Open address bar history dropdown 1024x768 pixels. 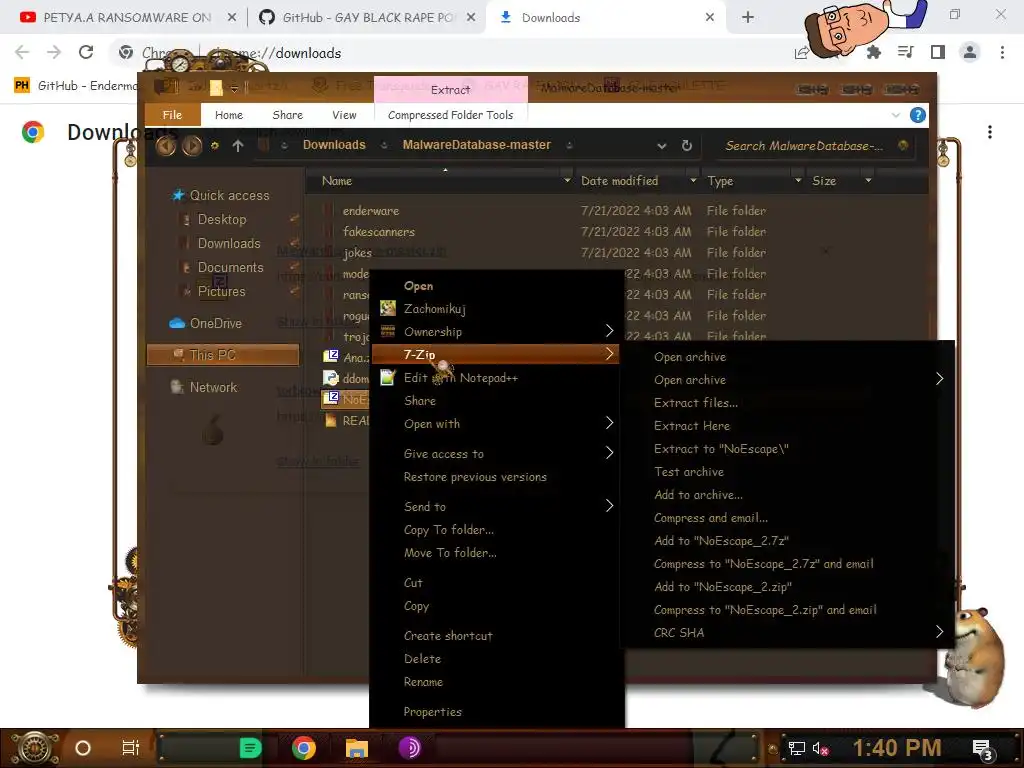pos(662,146)
